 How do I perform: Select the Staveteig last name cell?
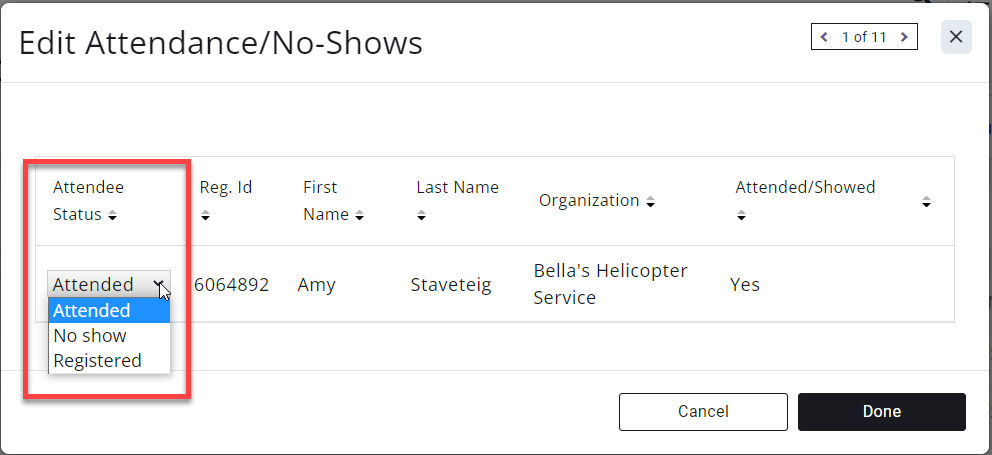click(x=451, y=285)
